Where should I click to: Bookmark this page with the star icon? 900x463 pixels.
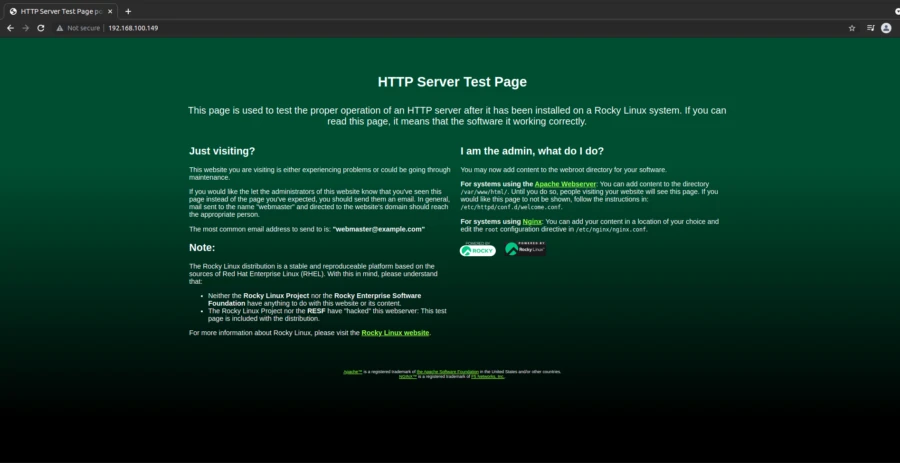click(852, 28)
